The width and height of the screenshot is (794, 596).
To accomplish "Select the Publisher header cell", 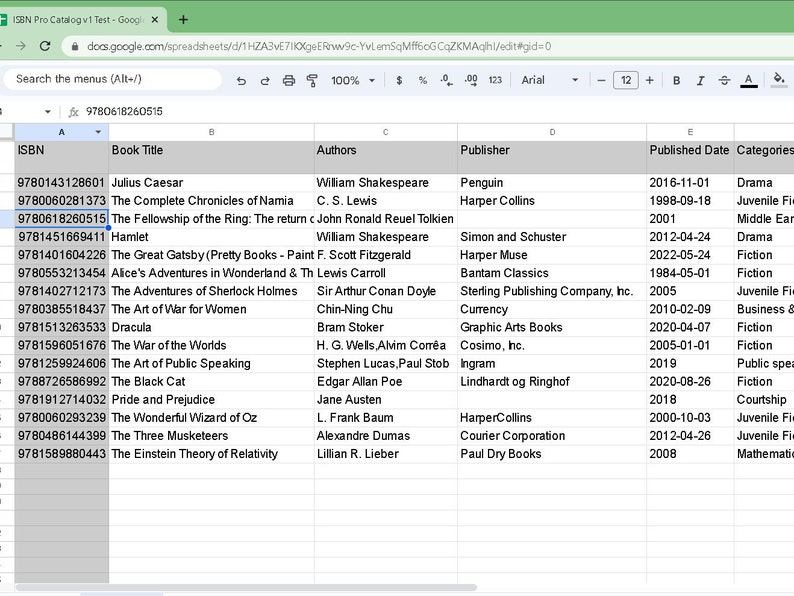I will point(552,157).
